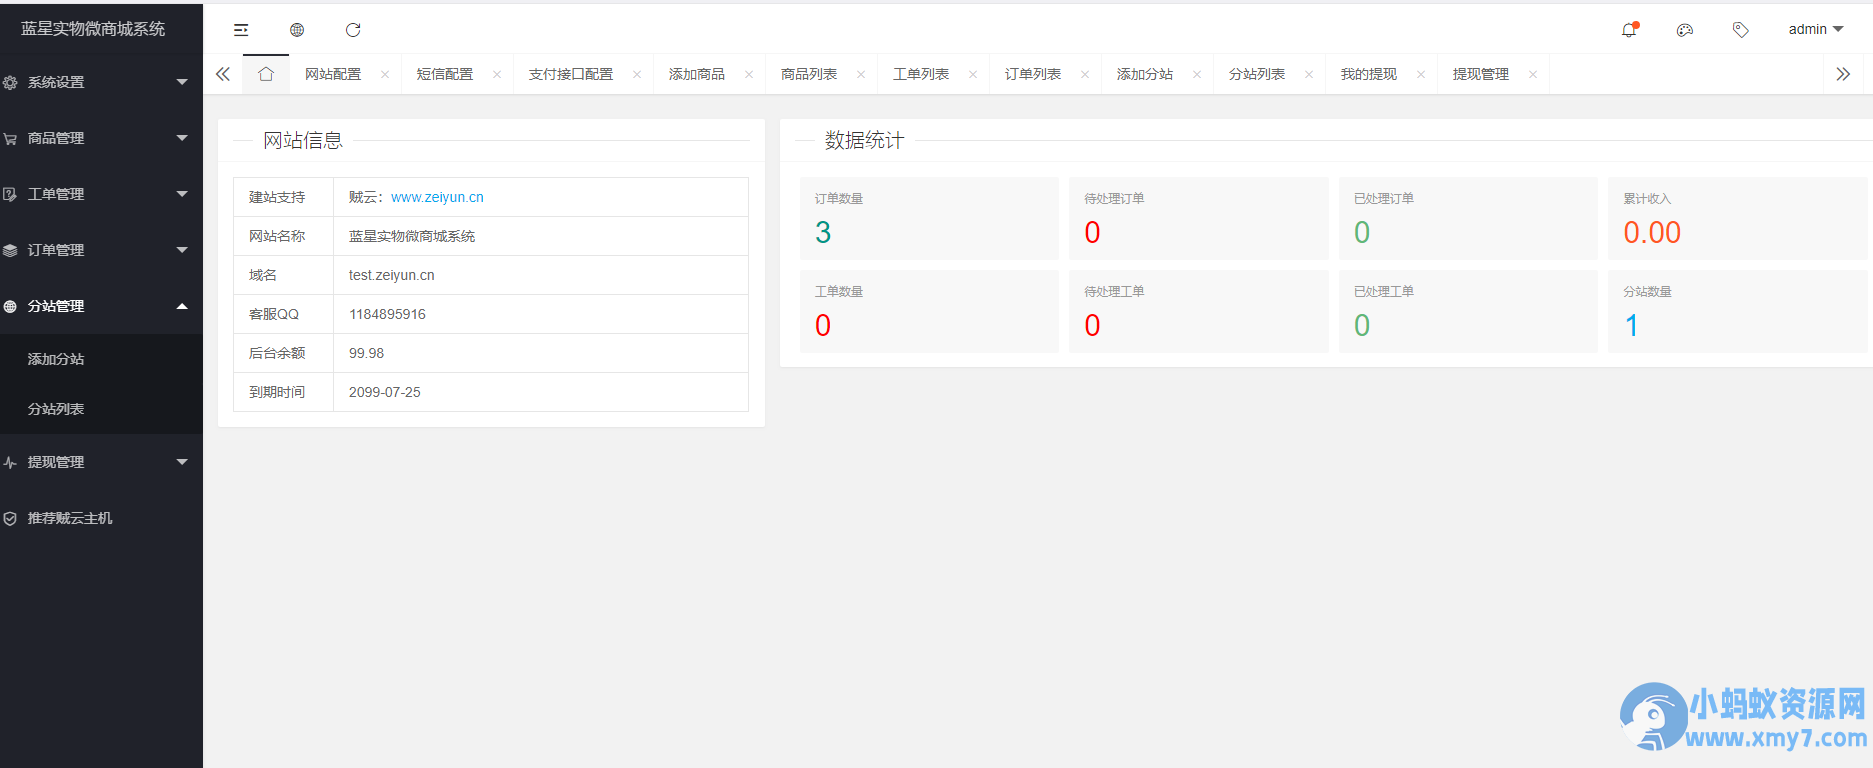The width and height of the screenshot is (1873, 768).
Task: Open the theme palette icon
Action: click(1685, 30)
